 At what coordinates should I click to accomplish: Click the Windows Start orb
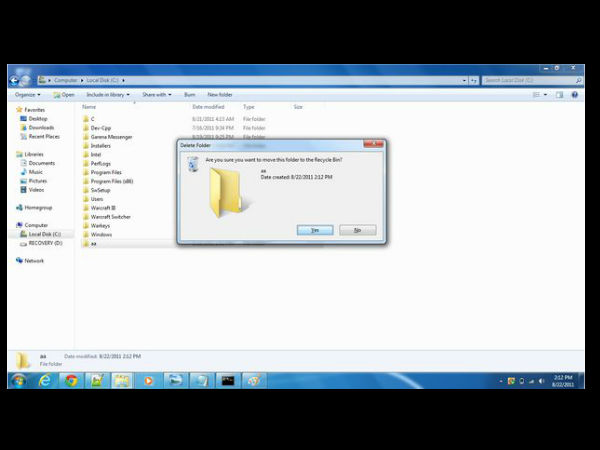click(x=18, y=380)
